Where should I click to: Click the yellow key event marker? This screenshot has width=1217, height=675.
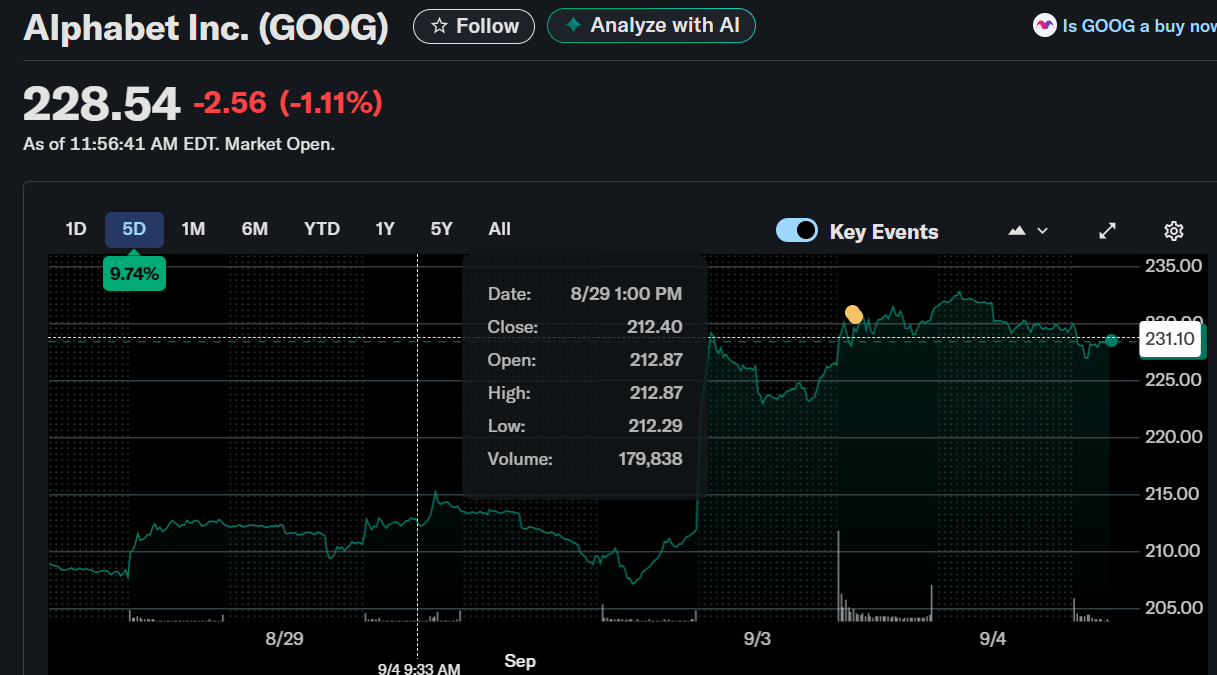coord(854,316)
